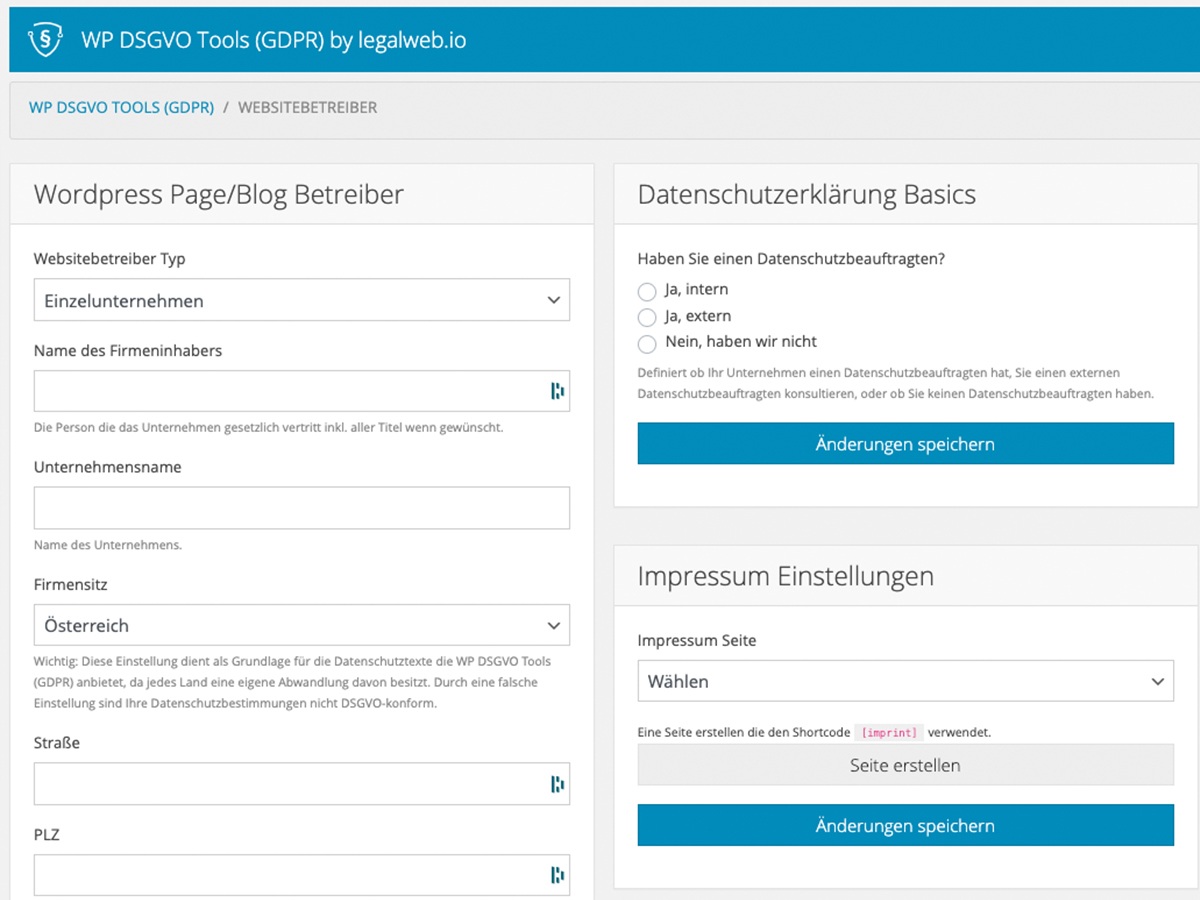Choose 'Nein, haben wir nicht' radio option

click(x=647, y=343)
